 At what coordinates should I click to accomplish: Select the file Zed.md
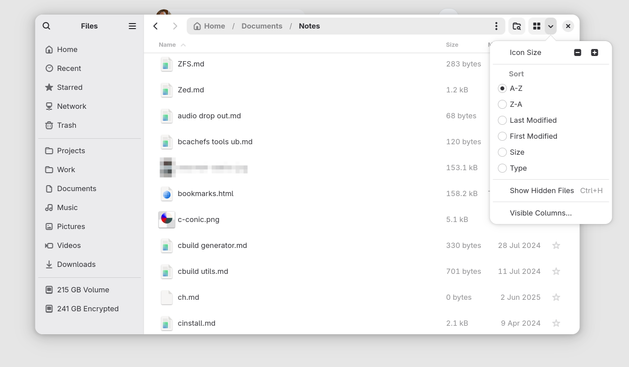(x=191, y=90)
